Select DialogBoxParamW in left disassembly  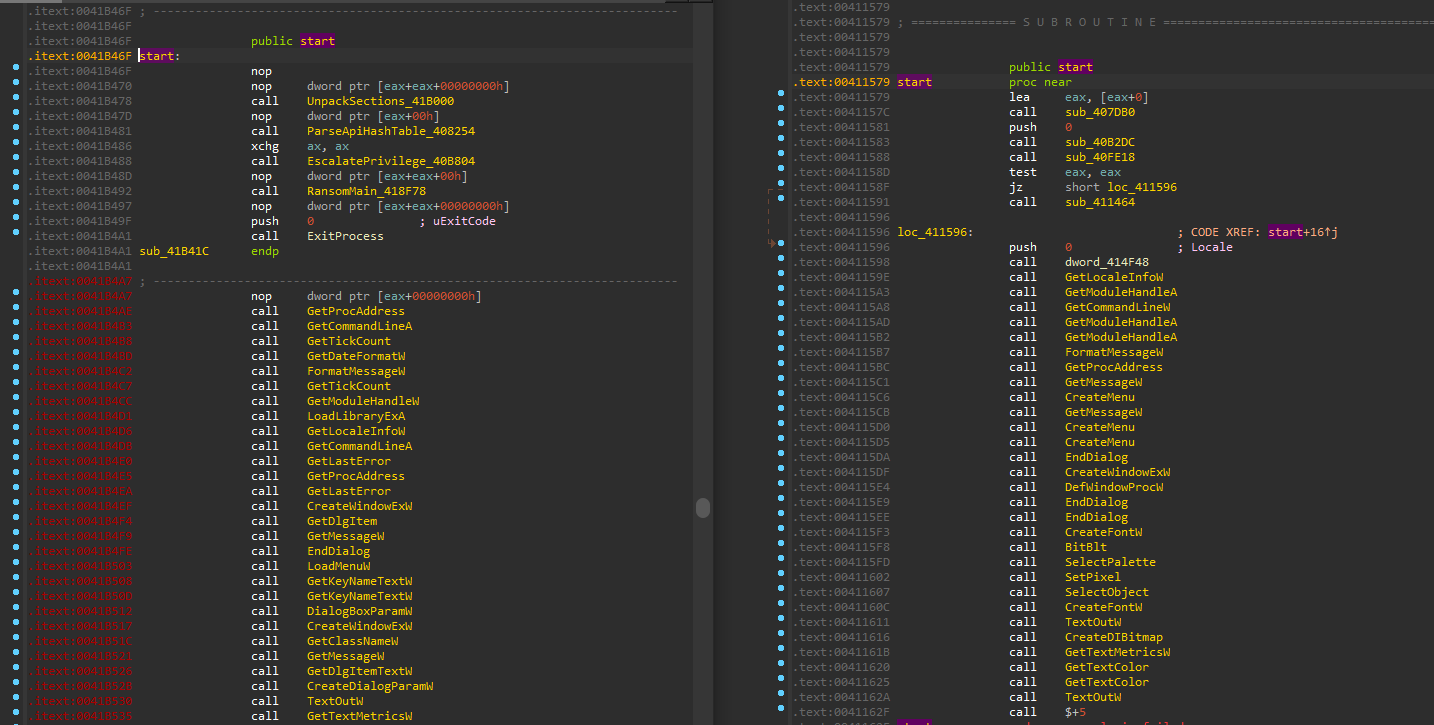click(x=359, y=611)
